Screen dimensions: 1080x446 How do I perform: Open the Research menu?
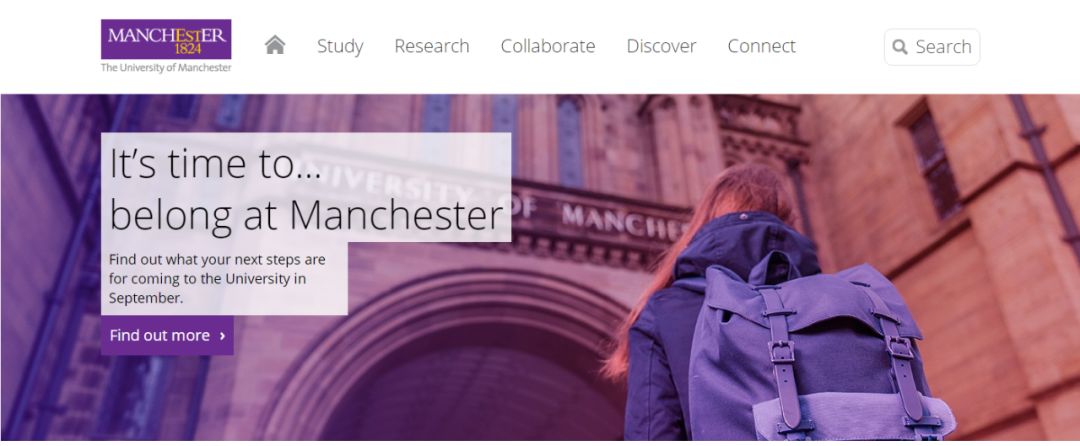coord(432,46)
